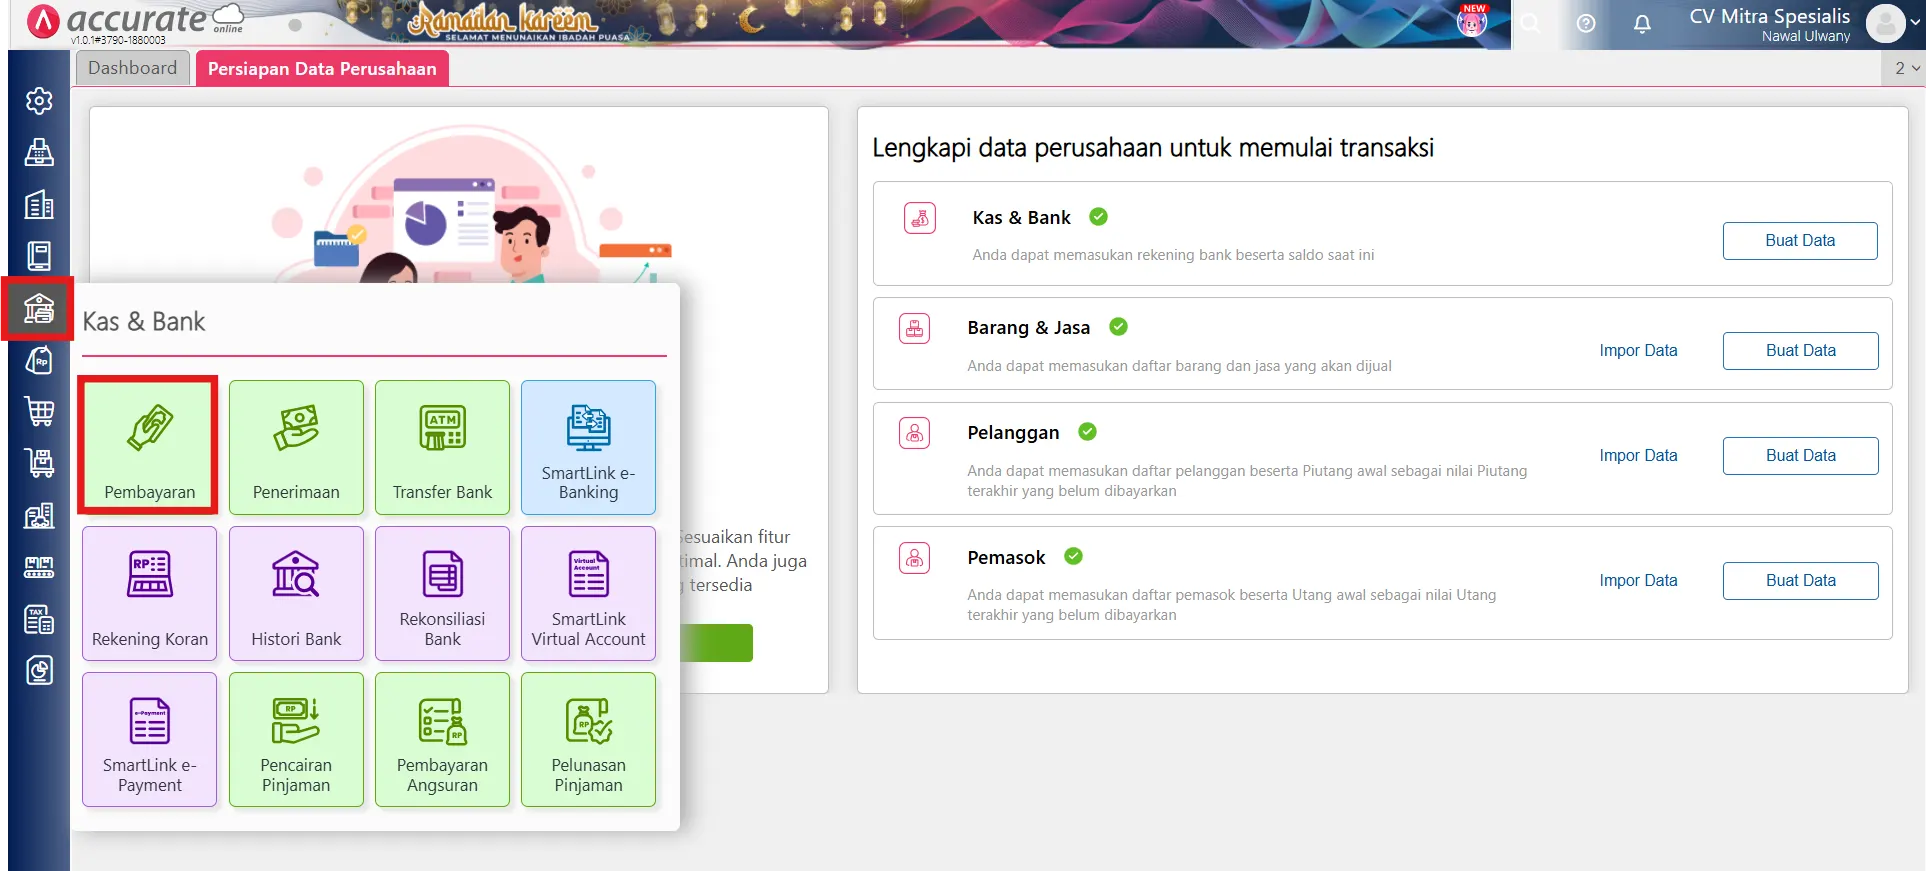Expand the user account dropdown arrow

1916,23
